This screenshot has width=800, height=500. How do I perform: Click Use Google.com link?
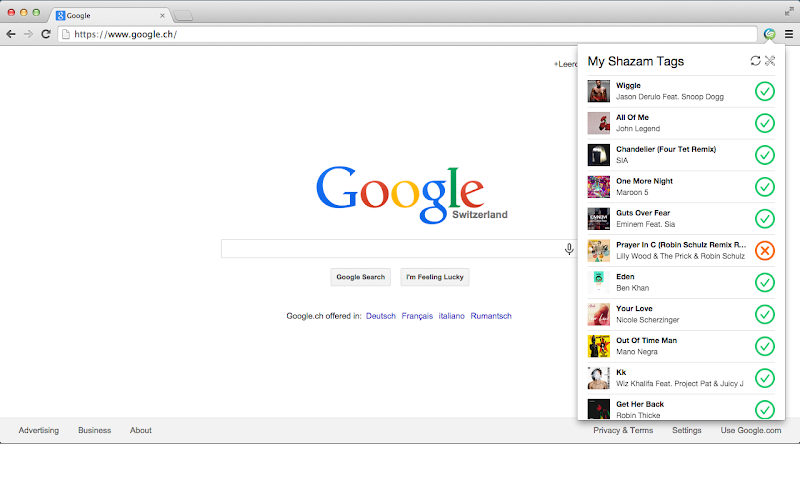tap(751, 430)
